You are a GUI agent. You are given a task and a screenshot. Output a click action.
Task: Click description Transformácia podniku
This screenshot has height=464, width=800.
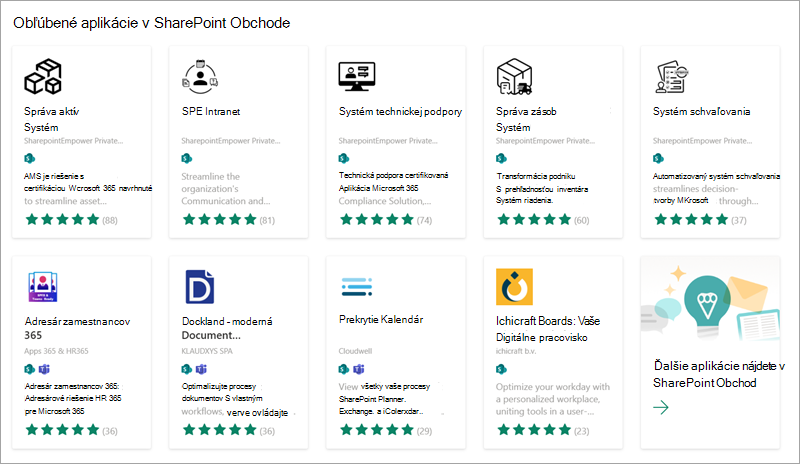pos(542,188)
